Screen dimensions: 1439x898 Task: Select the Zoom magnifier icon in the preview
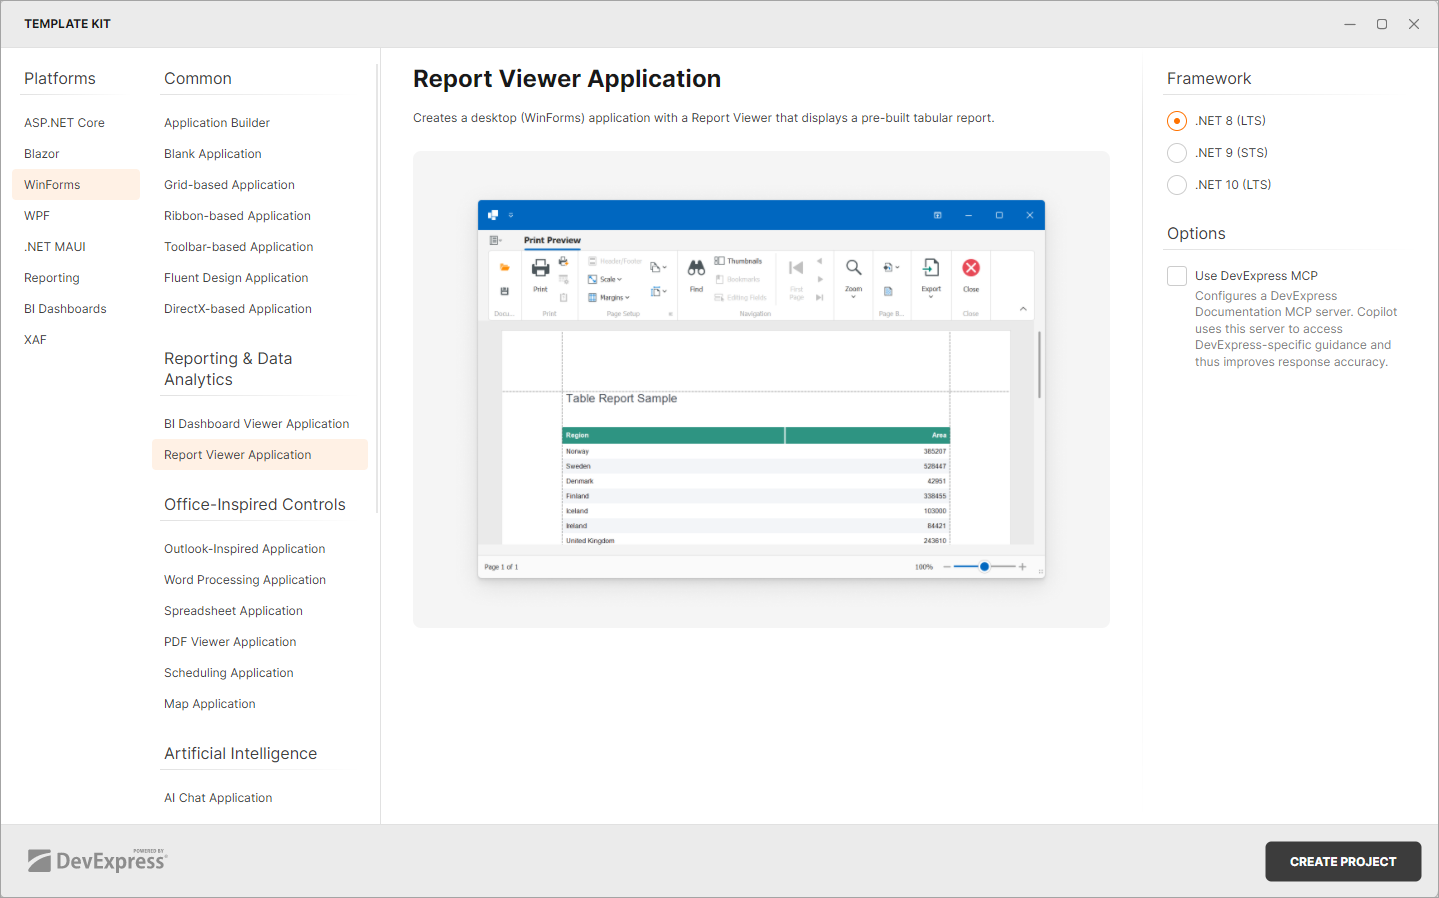click(x=852, y=268)
